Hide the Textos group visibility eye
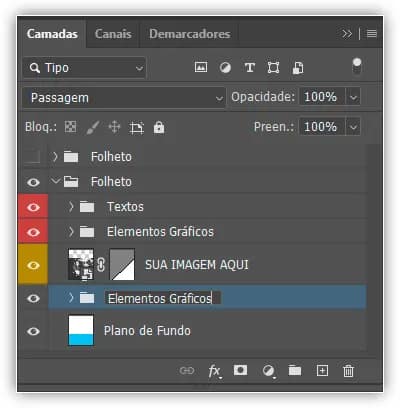Viewport: 400px width, 408px height. pos(33,207)
